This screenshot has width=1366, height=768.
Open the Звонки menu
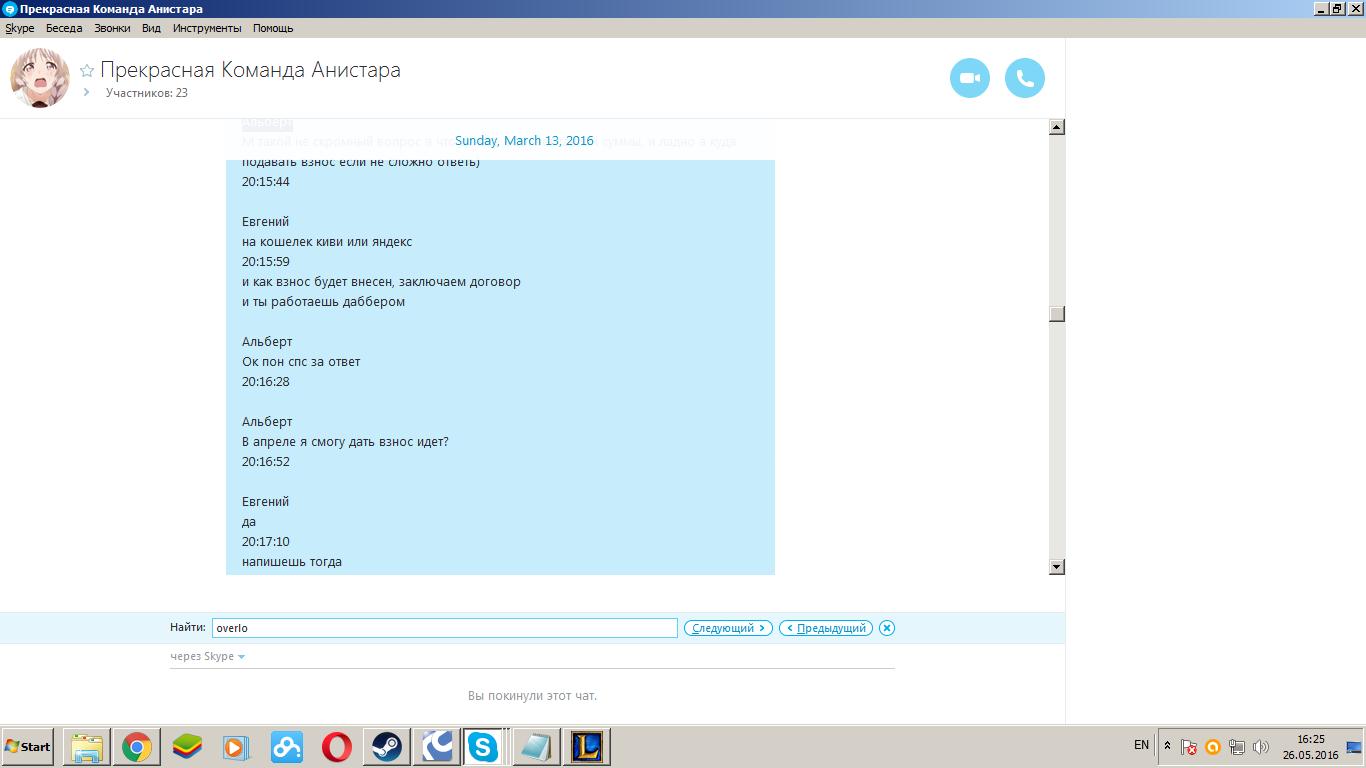click(x=112, y=28)
